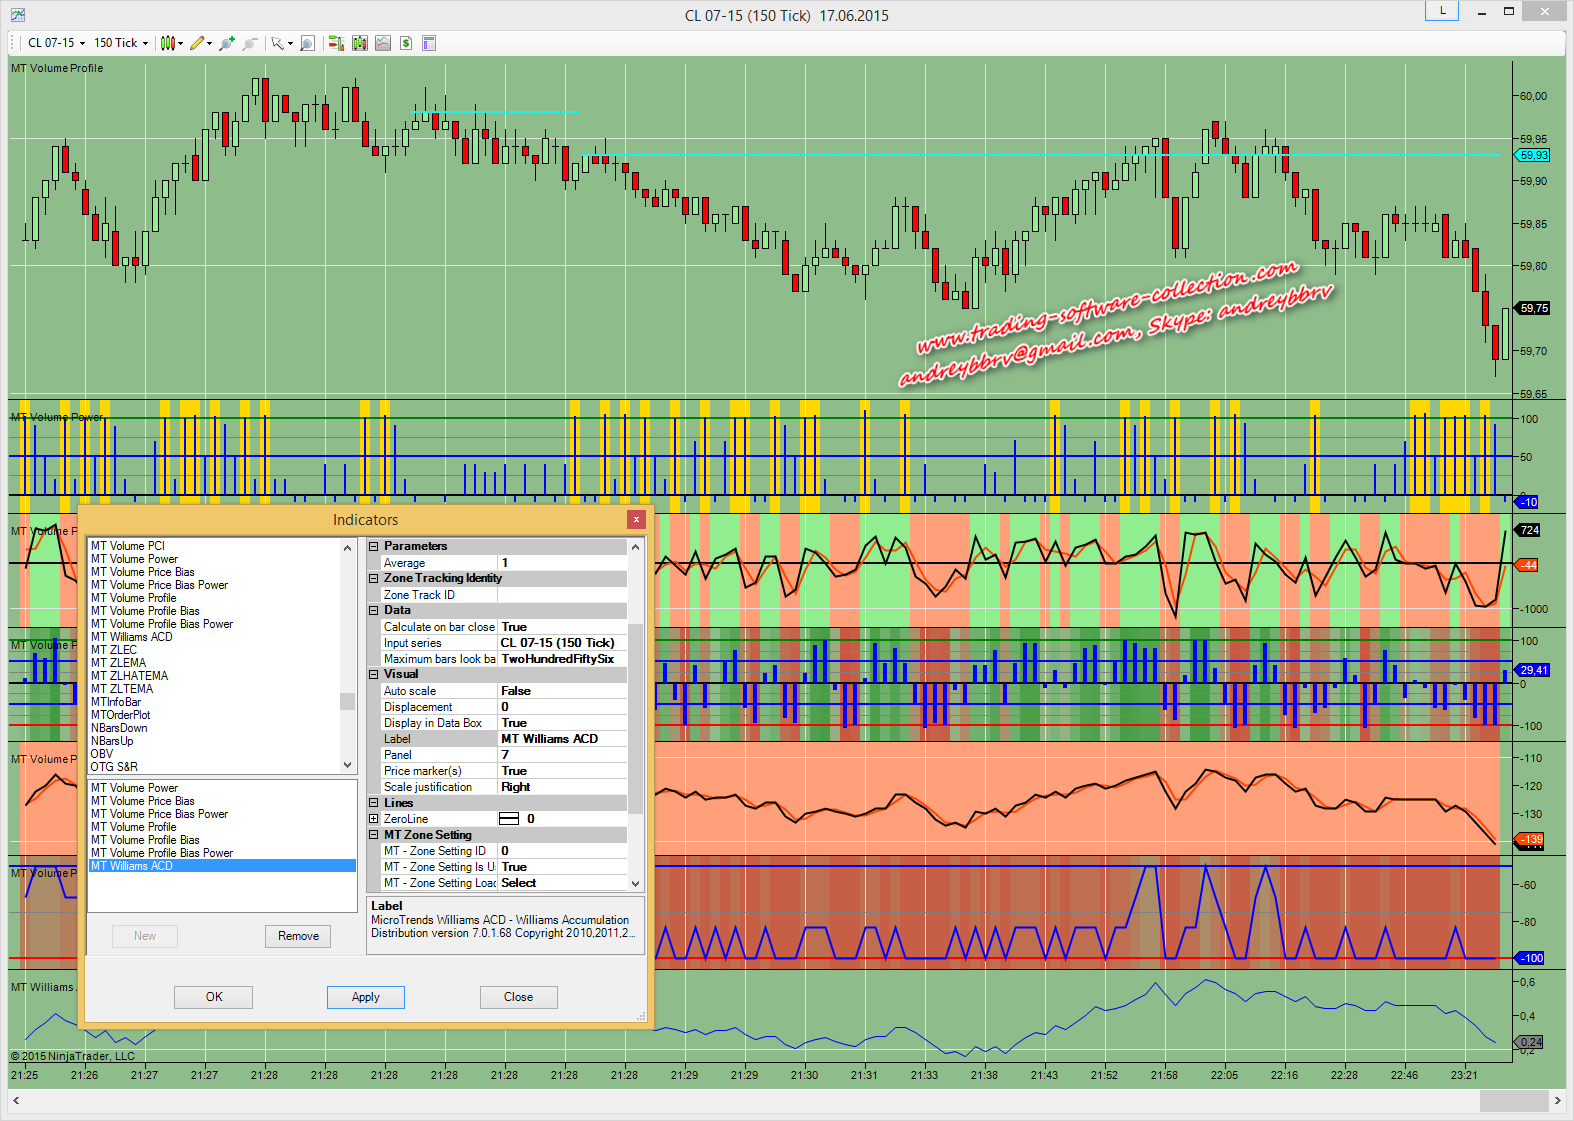Click the ZeroLine line style swatch
This screenshot has width=1574, height=1121.
click(509, 819)
